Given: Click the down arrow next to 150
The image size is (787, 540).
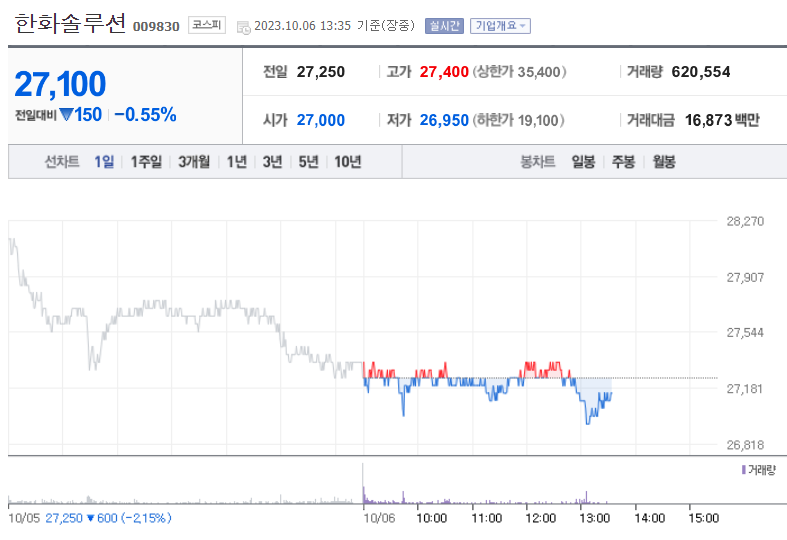Looking at the screenshot, I should (x=66, y=115).
